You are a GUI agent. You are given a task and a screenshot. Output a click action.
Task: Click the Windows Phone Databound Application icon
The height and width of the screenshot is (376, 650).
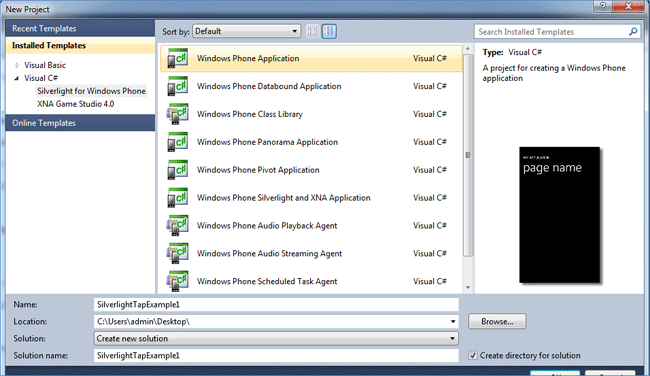click(x=177, y=86)
